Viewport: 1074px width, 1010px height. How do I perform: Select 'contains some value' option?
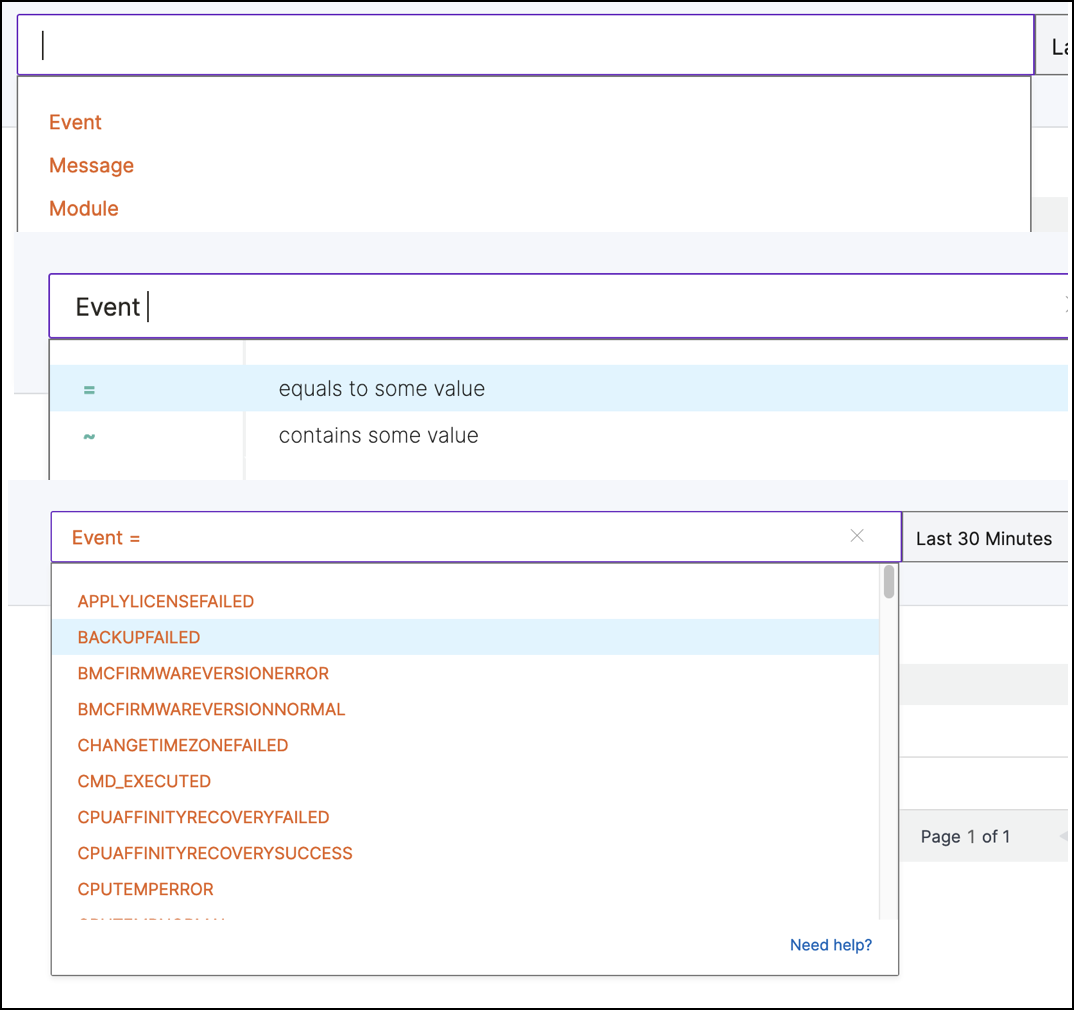coord(378,435)
